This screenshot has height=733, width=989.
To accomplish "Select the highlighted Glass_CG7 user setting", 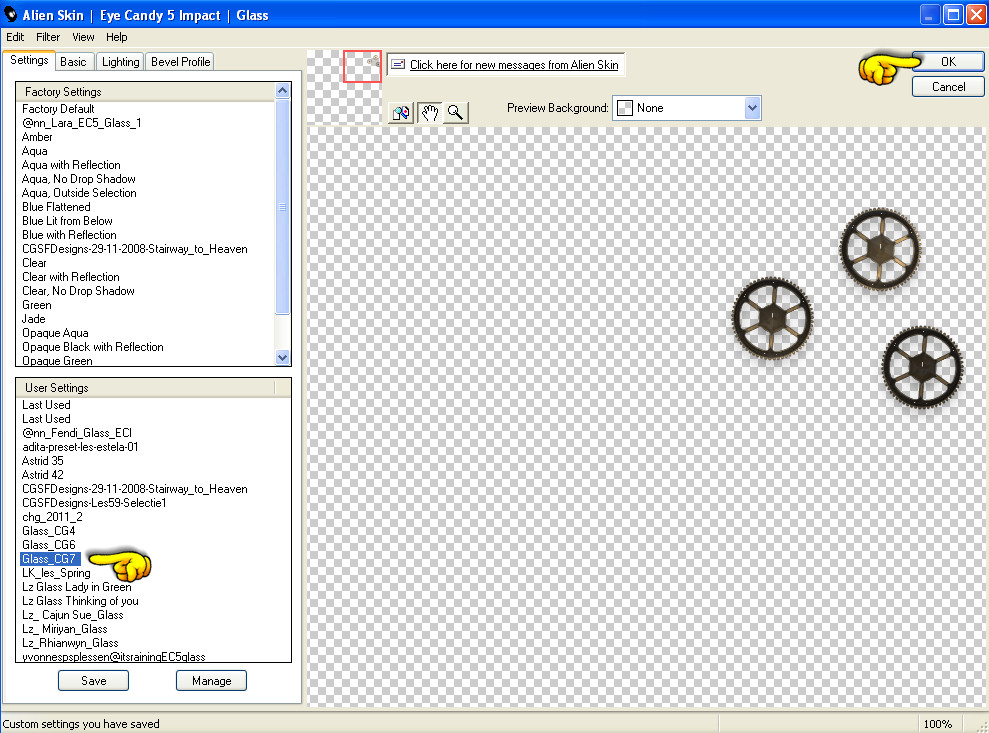I will pyautogui.click(x=50, y=559).
